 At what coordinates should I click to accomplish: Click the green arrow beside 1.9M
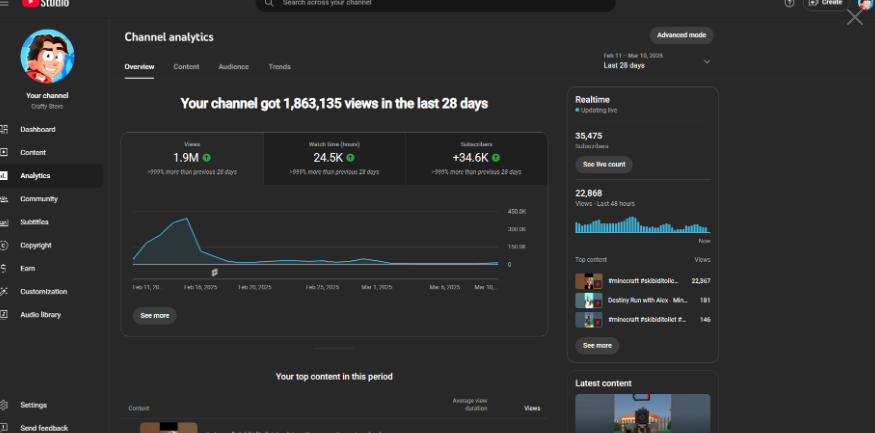point(206,158)
